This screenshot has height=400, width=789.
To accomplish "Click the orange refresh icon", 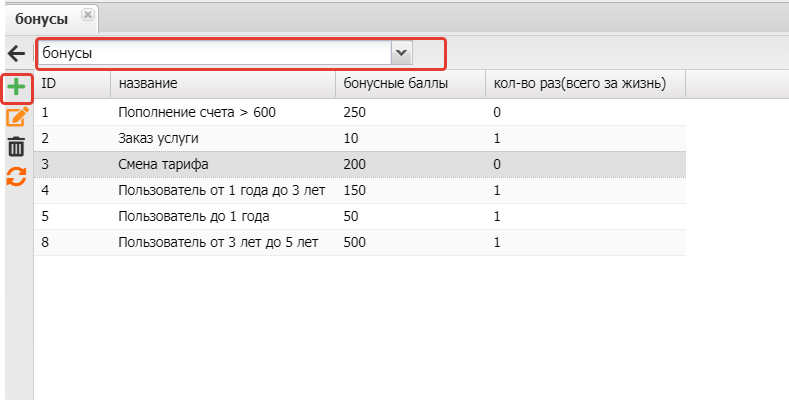I will point(16,176).
